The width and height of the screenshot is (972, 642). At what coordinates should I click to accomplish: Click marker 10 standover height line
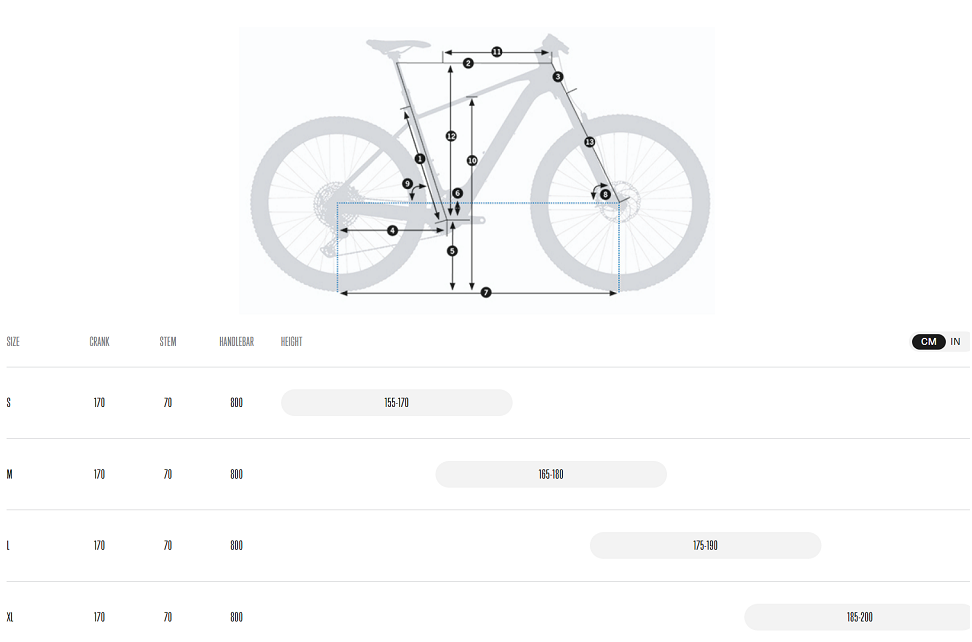472,161
